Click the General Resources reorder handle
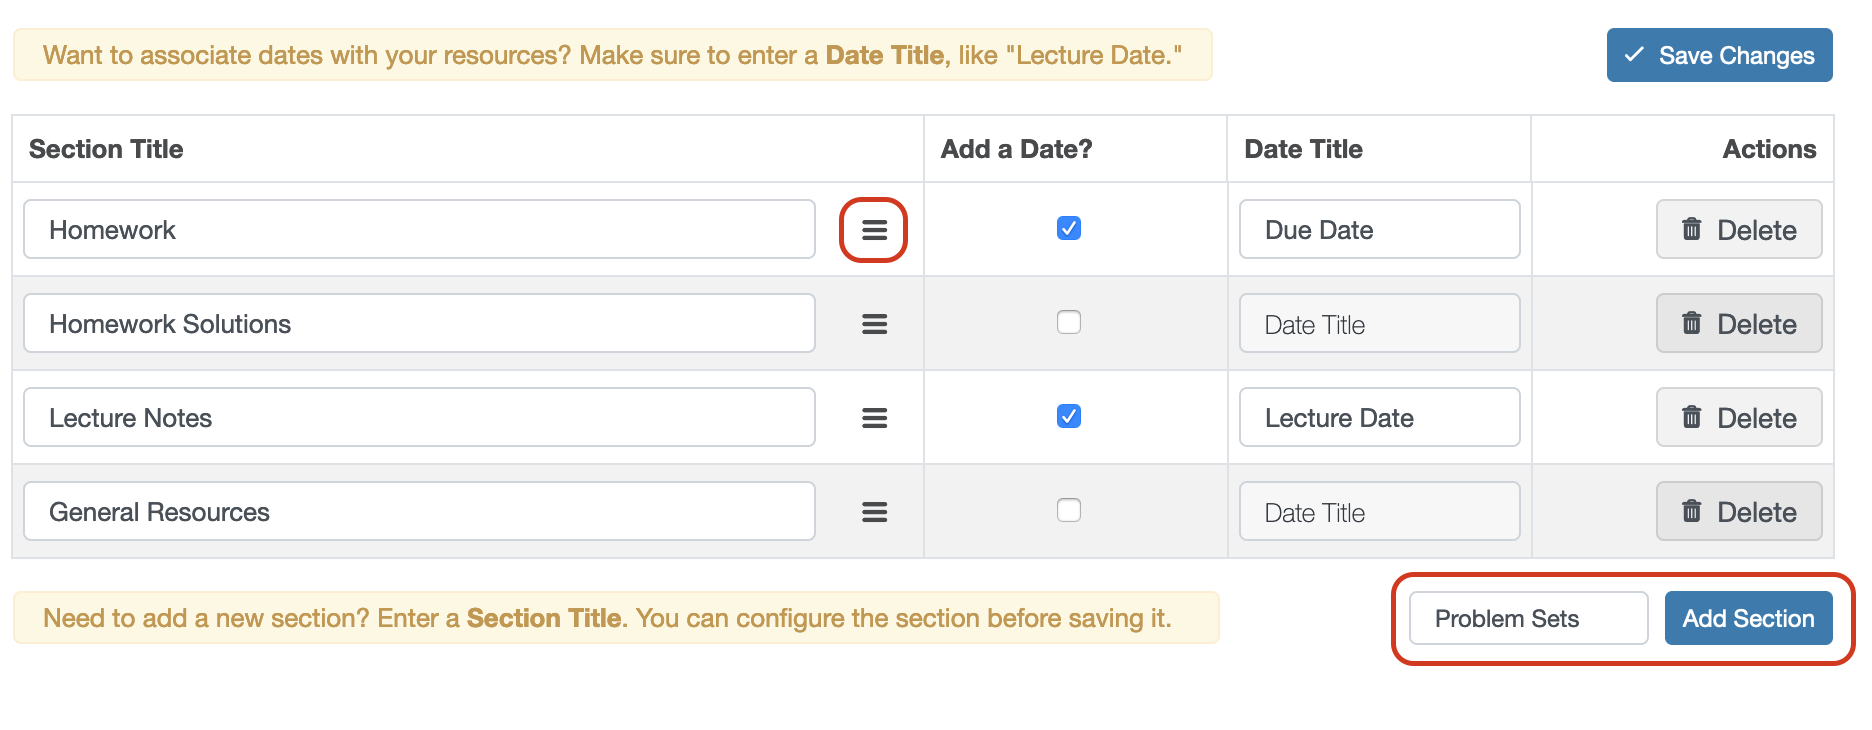 pyautogui.click(x=874, y=512)
